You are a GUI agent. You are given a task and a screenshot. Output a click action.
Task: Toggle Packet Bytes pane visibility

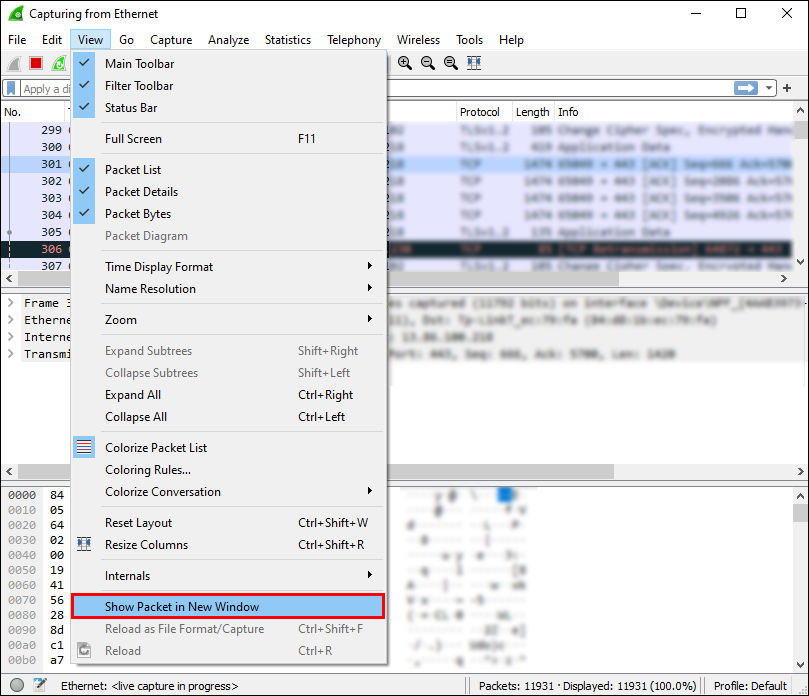pyautogui.click(x=227, y=214)
